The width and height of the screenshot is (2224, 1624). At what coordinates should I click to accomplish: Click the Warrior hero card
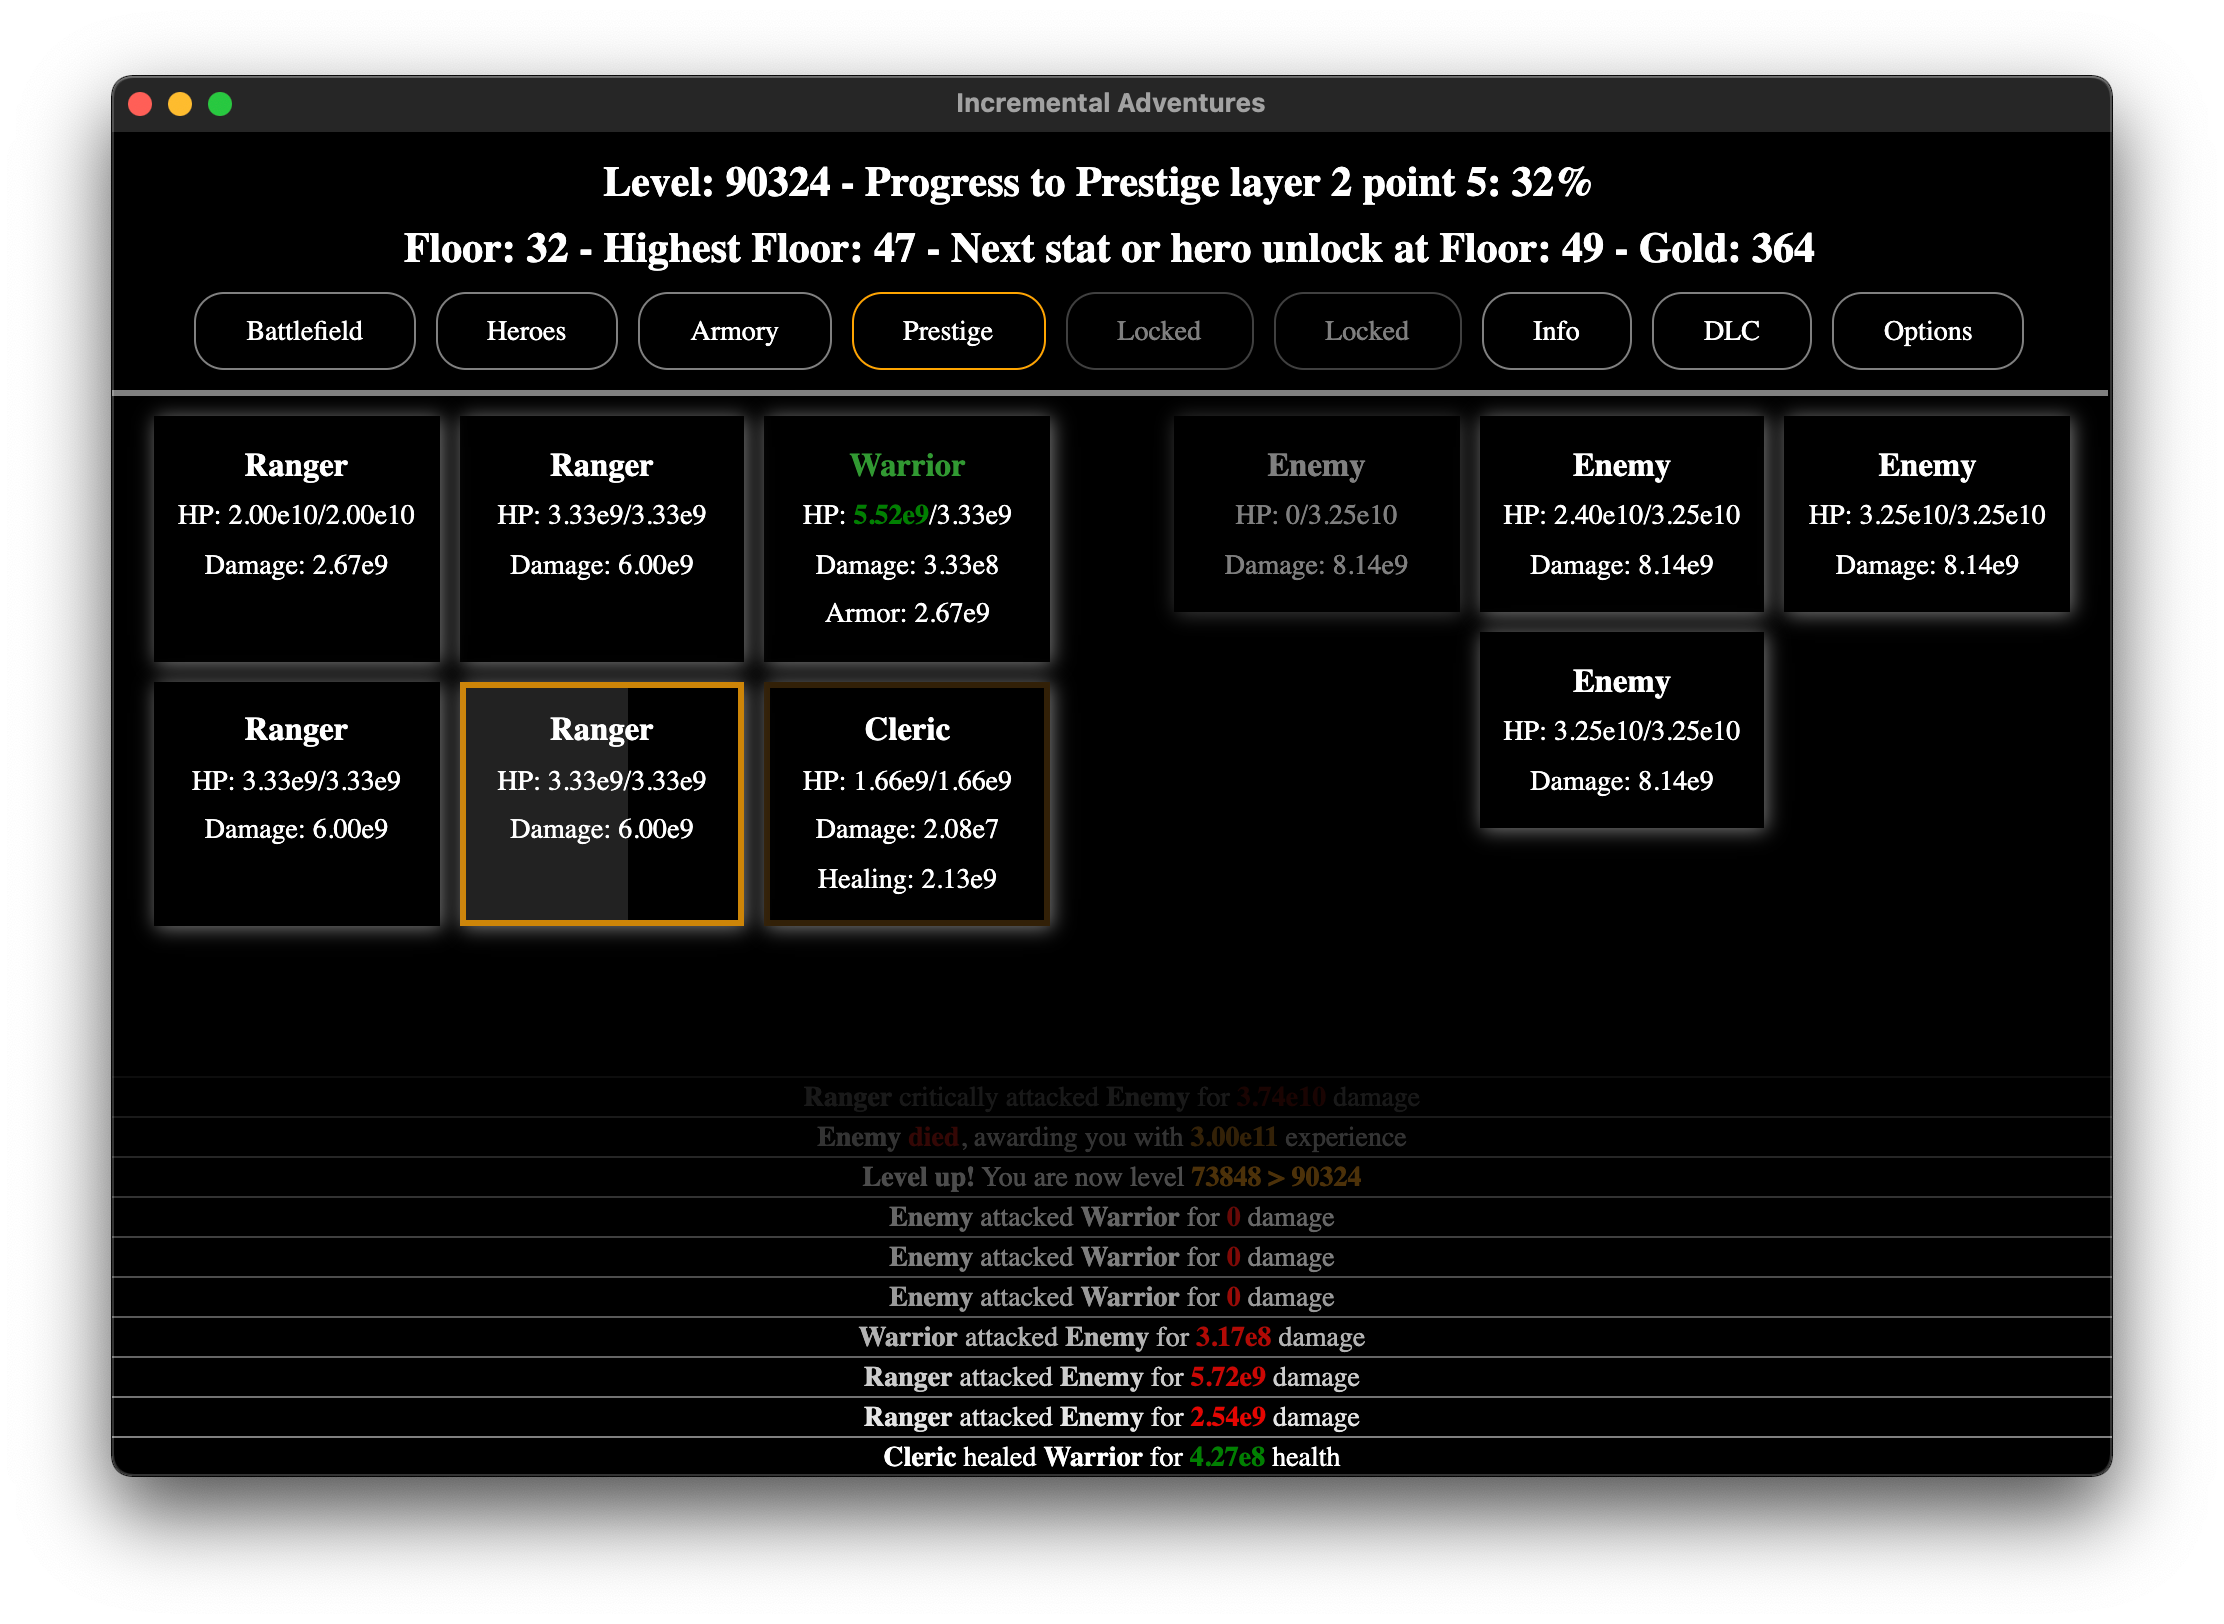pos(907,537)
